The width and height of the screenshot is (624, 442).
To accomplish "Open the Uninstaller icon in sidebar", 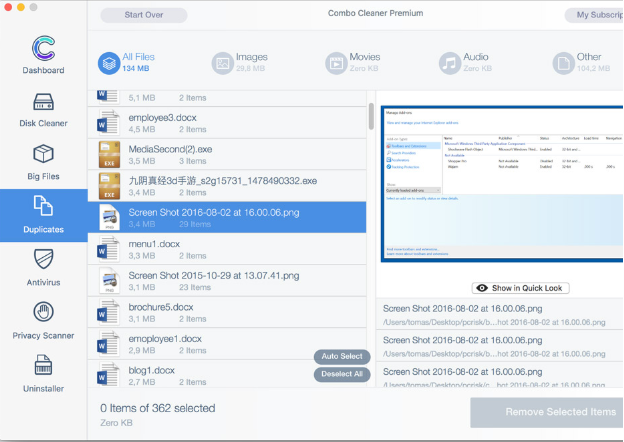I will 43,366.
